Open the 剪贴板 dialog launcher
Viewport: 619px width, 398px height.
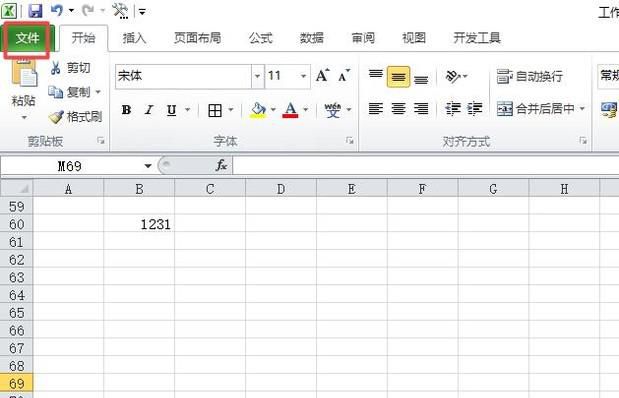tap(101, 140)
